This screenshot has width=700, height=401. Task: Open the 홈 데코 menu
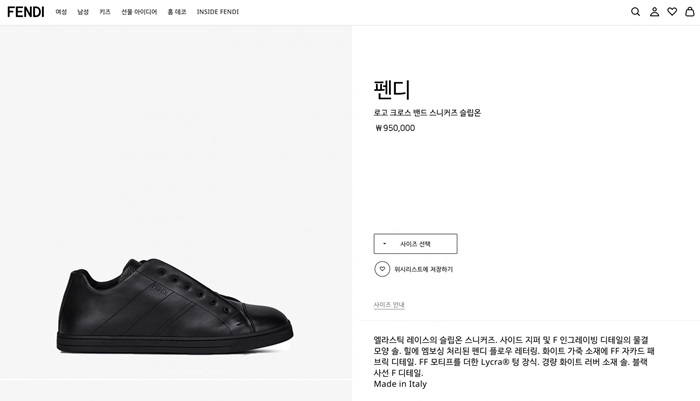(x=177, y=12)
